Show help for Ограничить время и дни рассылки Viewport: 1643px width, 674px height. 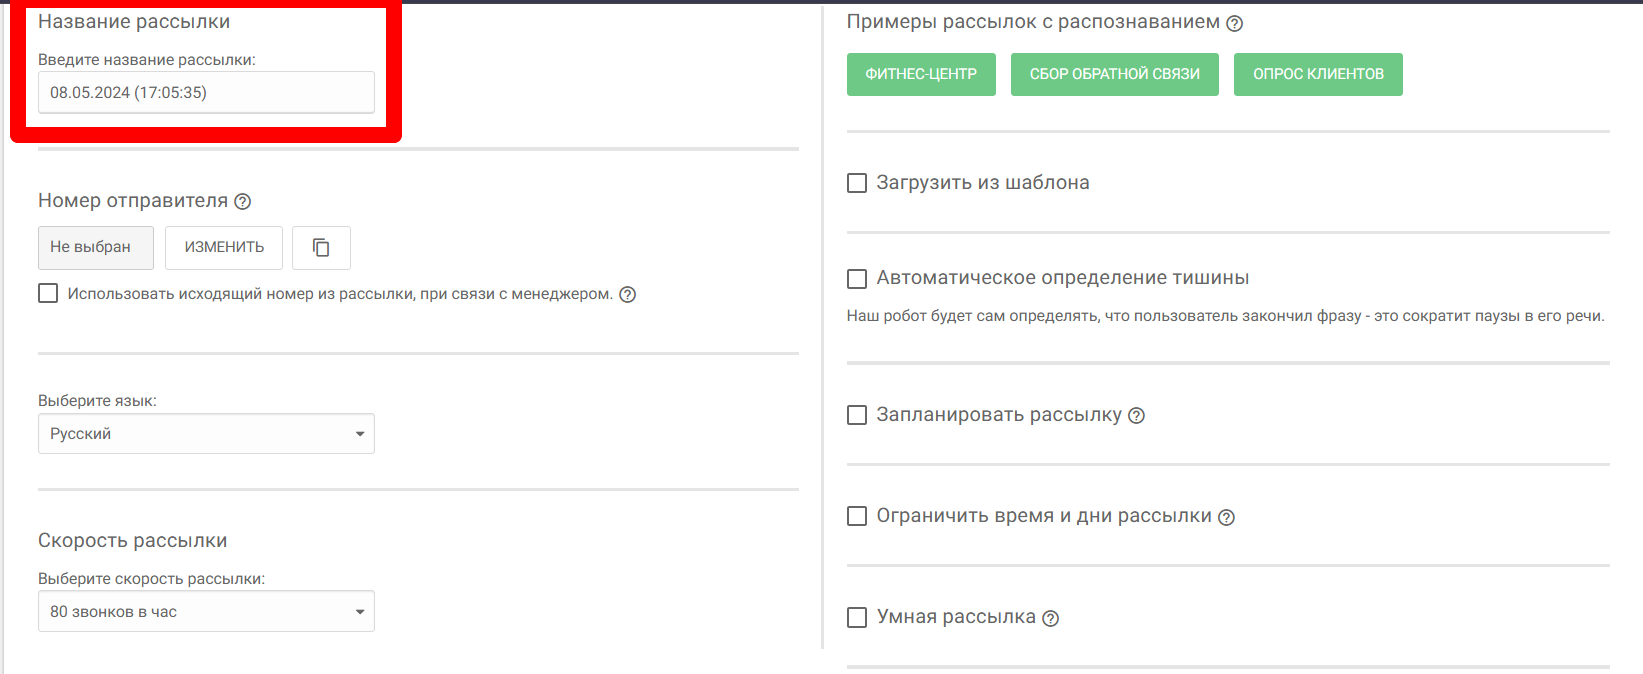coord(1226,517)
